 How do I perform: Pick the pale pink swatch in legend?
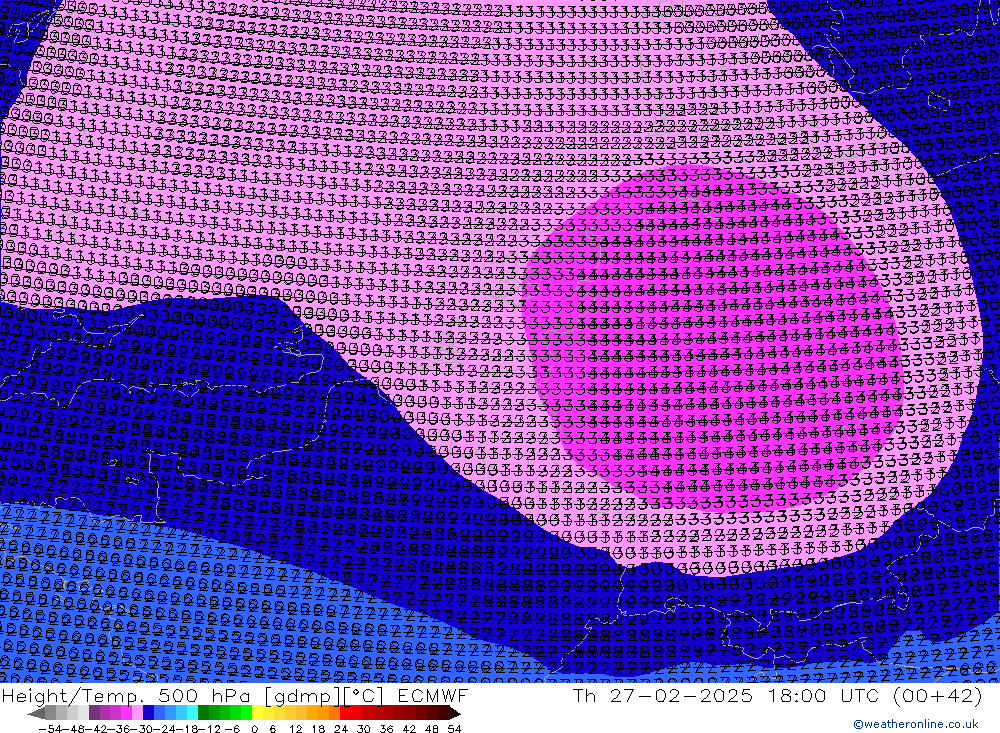[x=137, y=713]
